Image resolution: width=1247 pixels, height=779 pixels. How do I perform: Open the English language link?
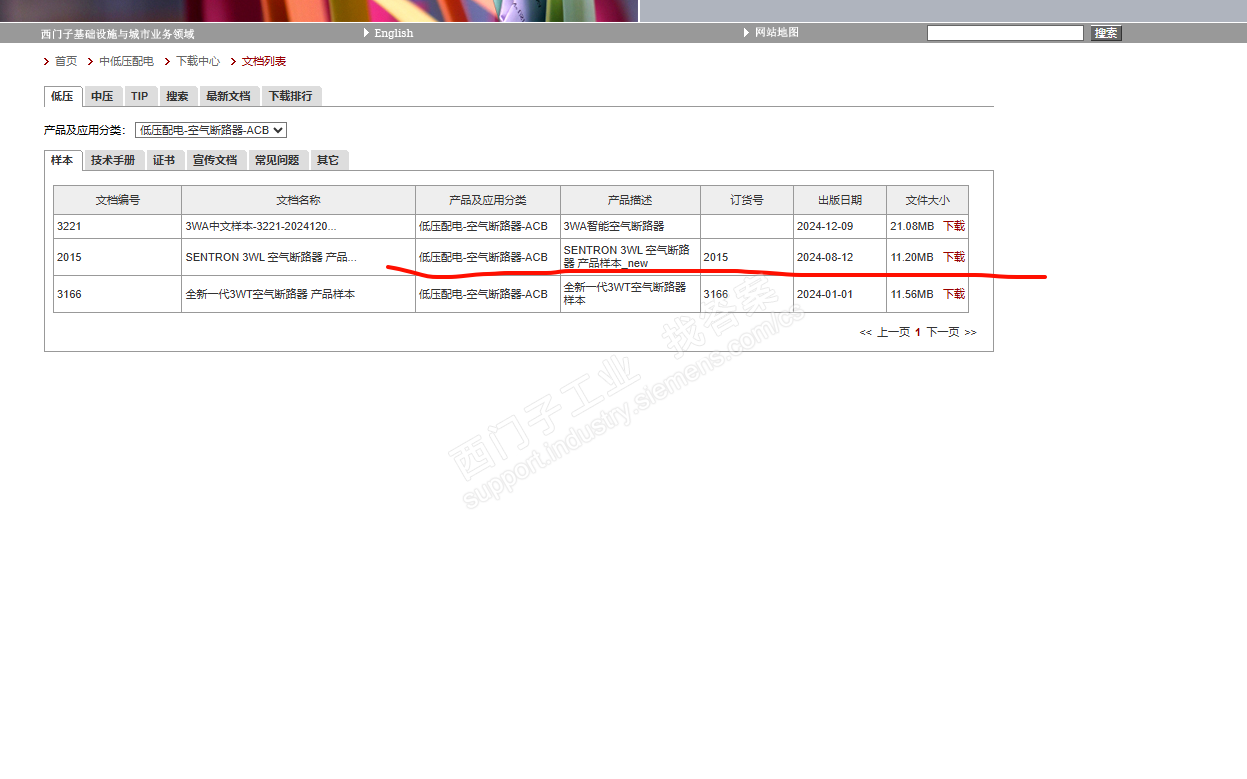pyautogui.click(x=393, y=33)
